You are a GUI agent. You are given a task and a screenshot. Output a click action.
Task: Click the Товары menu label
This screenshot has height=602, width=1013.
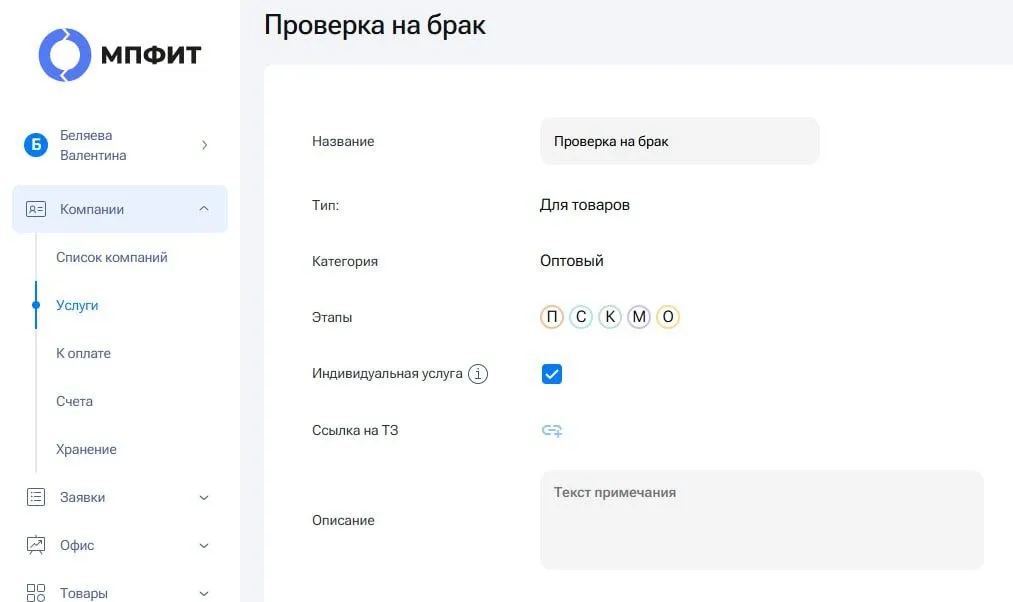point(83,593)
